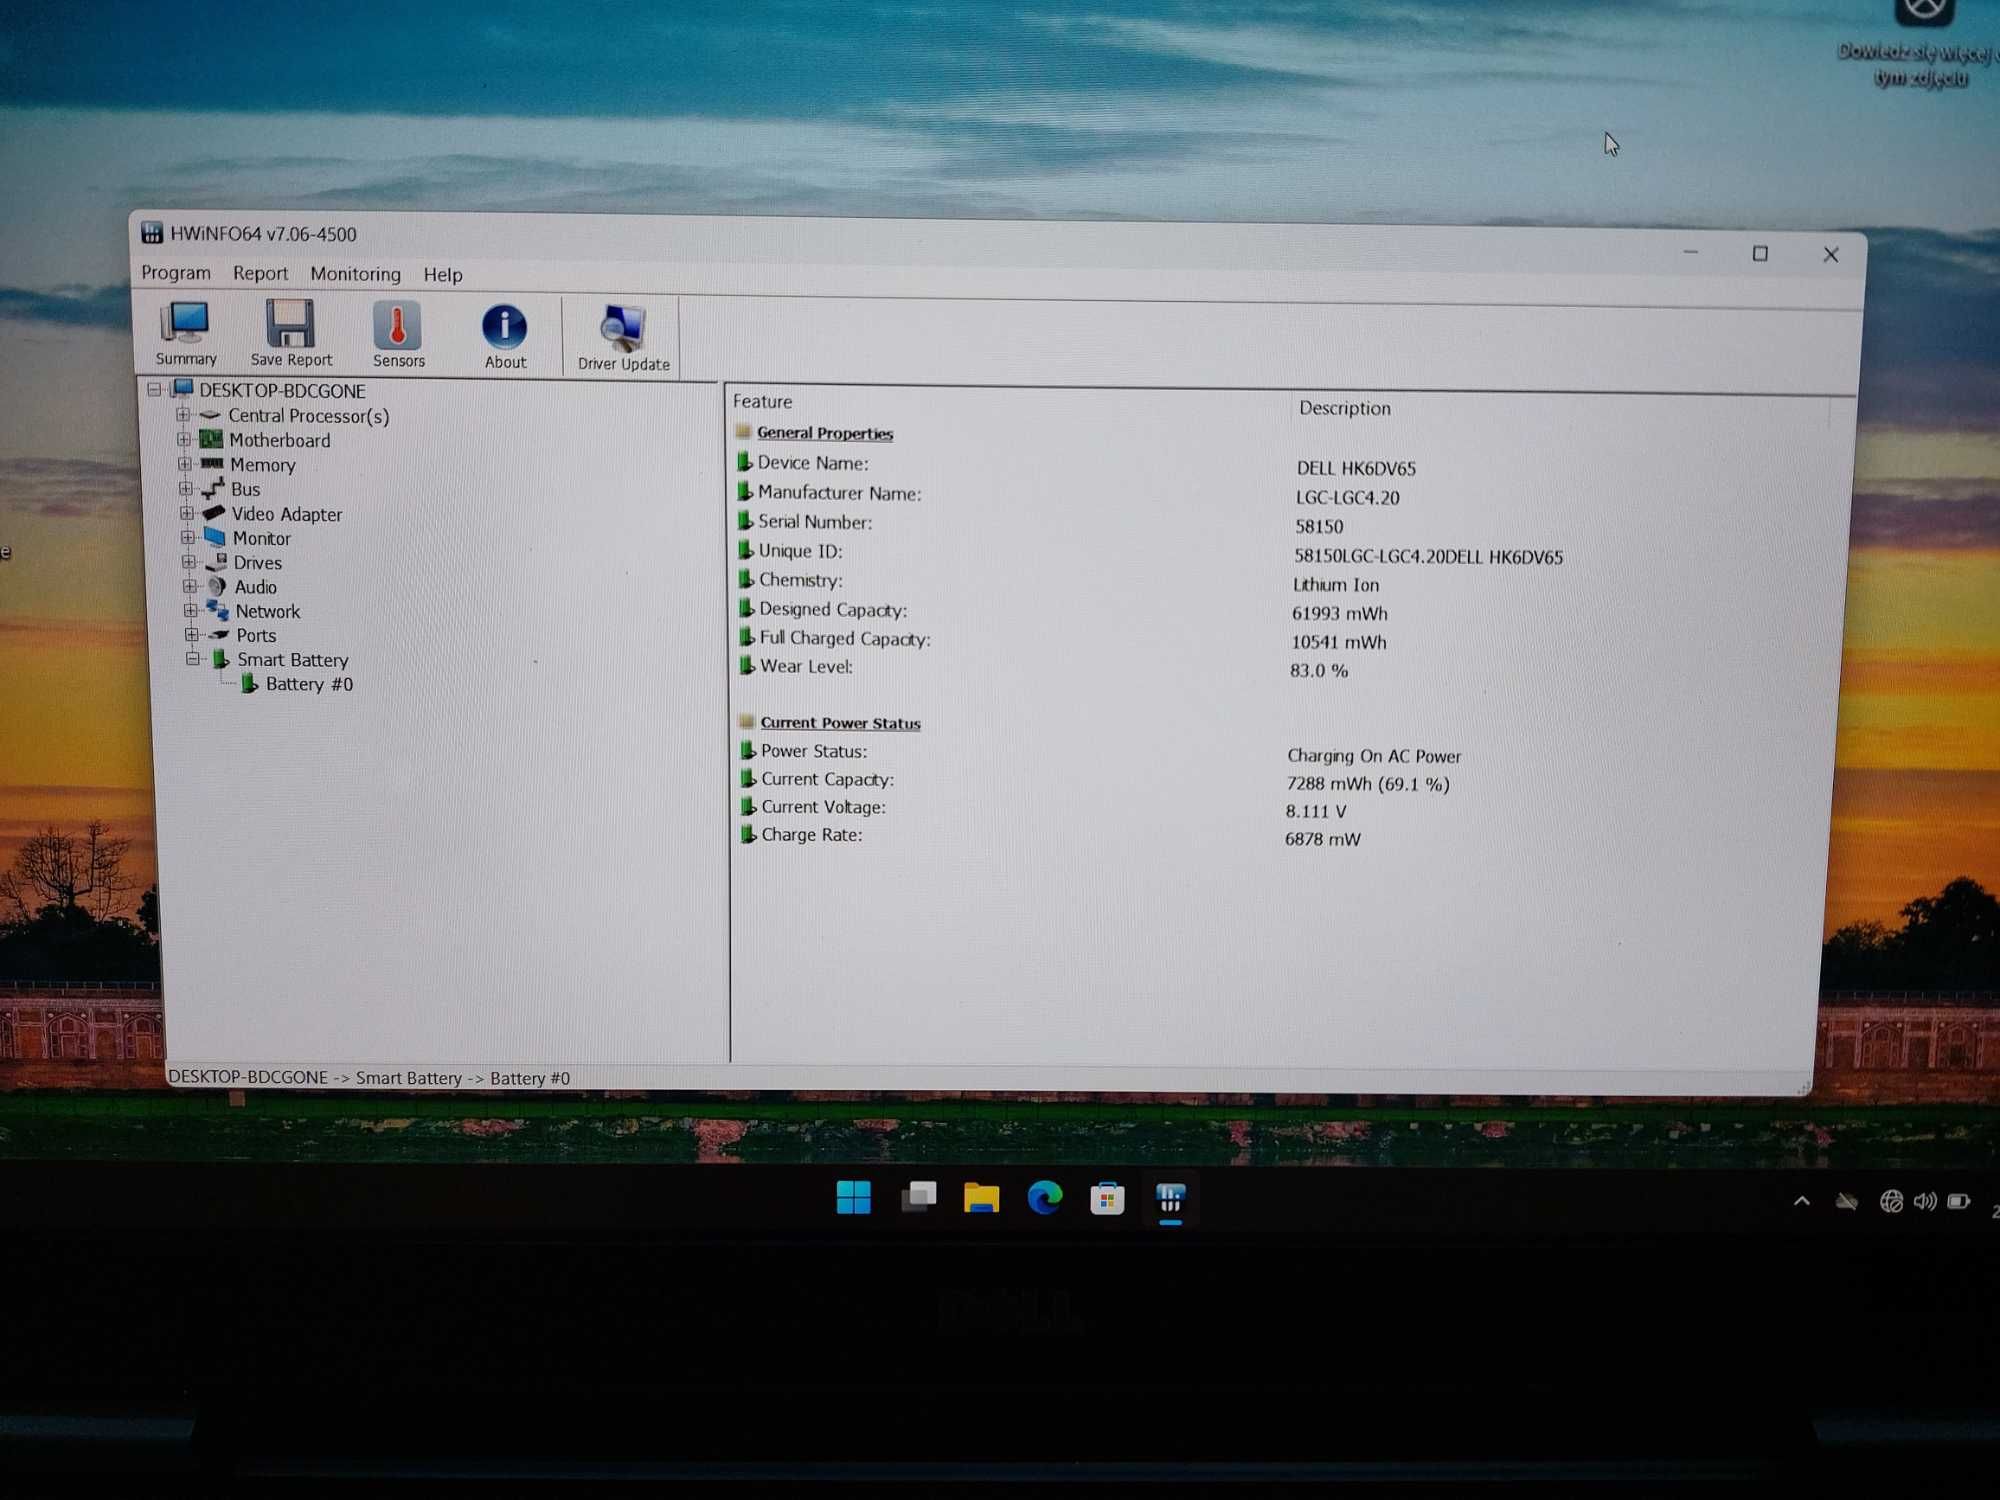The height and width of the screenshot is (1500, 2000).
Task: Select the Smart Battery green icon
Action: 222,659
